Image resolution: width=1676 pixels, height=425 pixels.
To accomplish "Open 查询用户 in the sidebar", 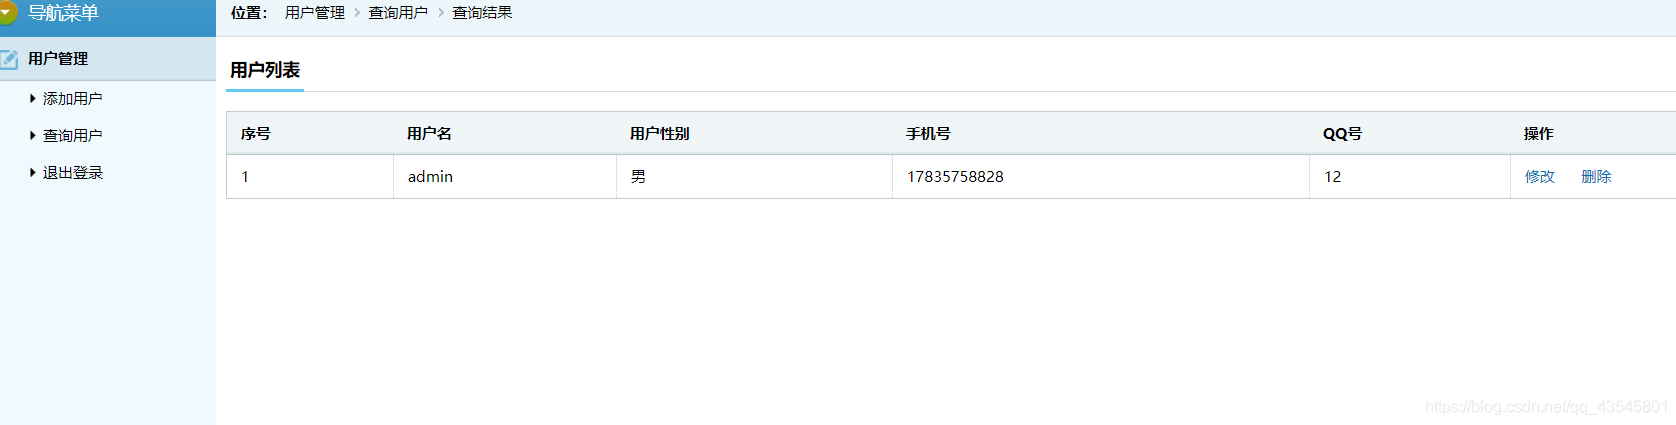I will (72, 135).
